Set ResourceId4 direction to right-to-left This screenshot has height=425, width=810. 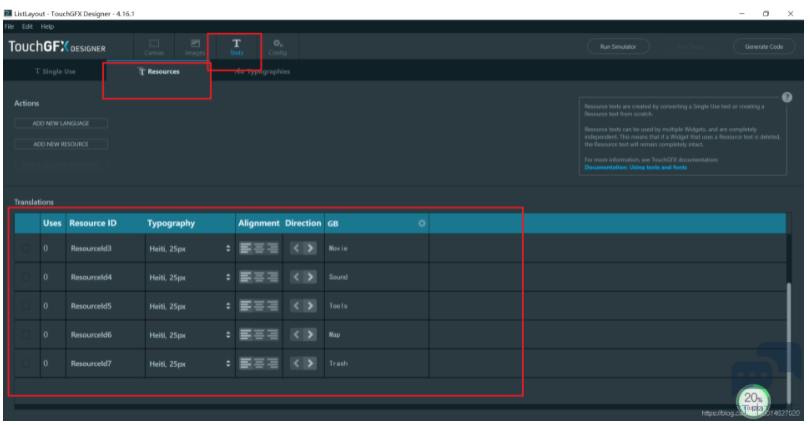296,277
